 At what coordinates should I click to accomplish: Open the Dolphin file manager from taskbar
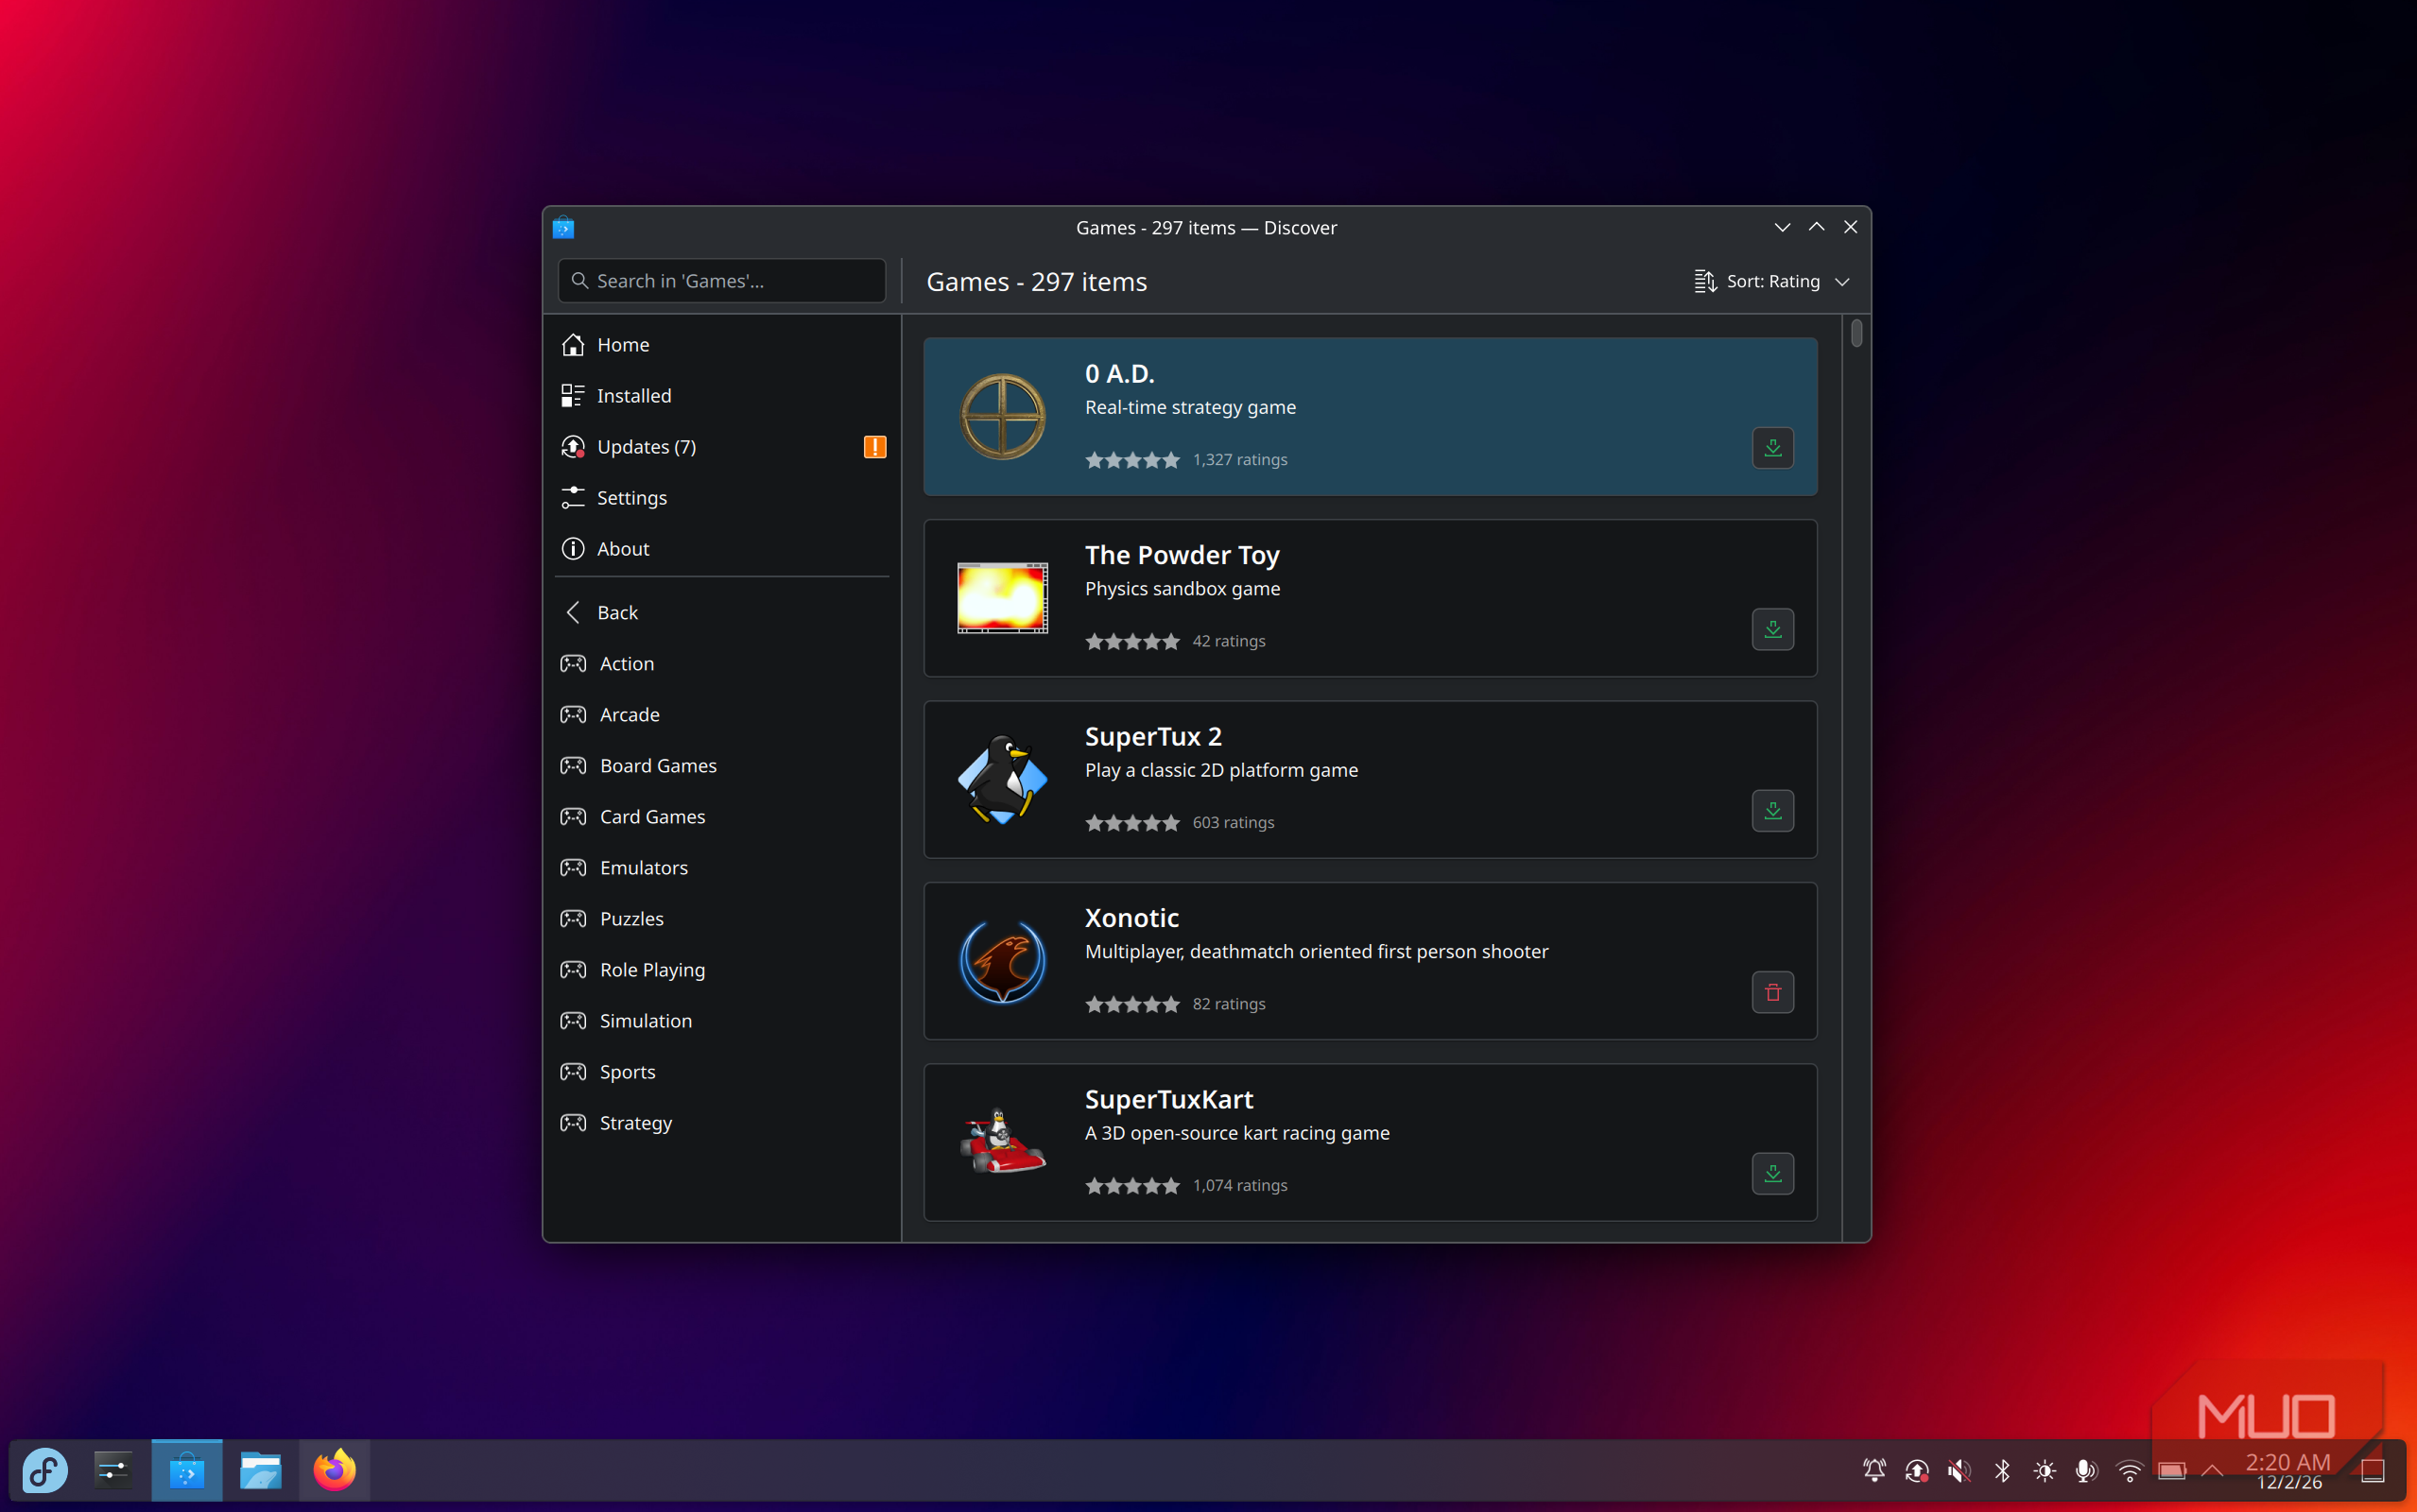click(260, 1470)
